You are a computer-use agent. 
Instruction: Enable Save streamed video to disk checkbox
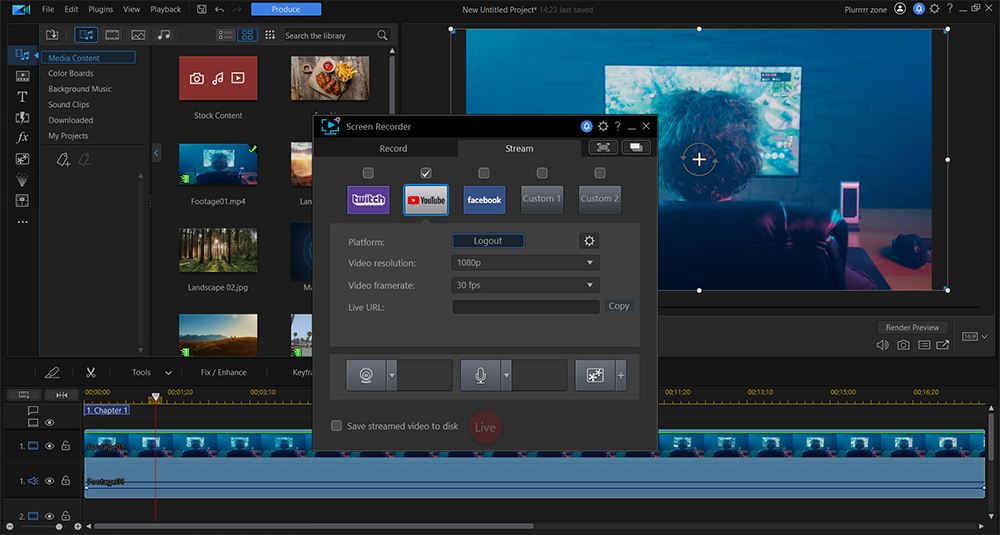click(x=337, y=426)
